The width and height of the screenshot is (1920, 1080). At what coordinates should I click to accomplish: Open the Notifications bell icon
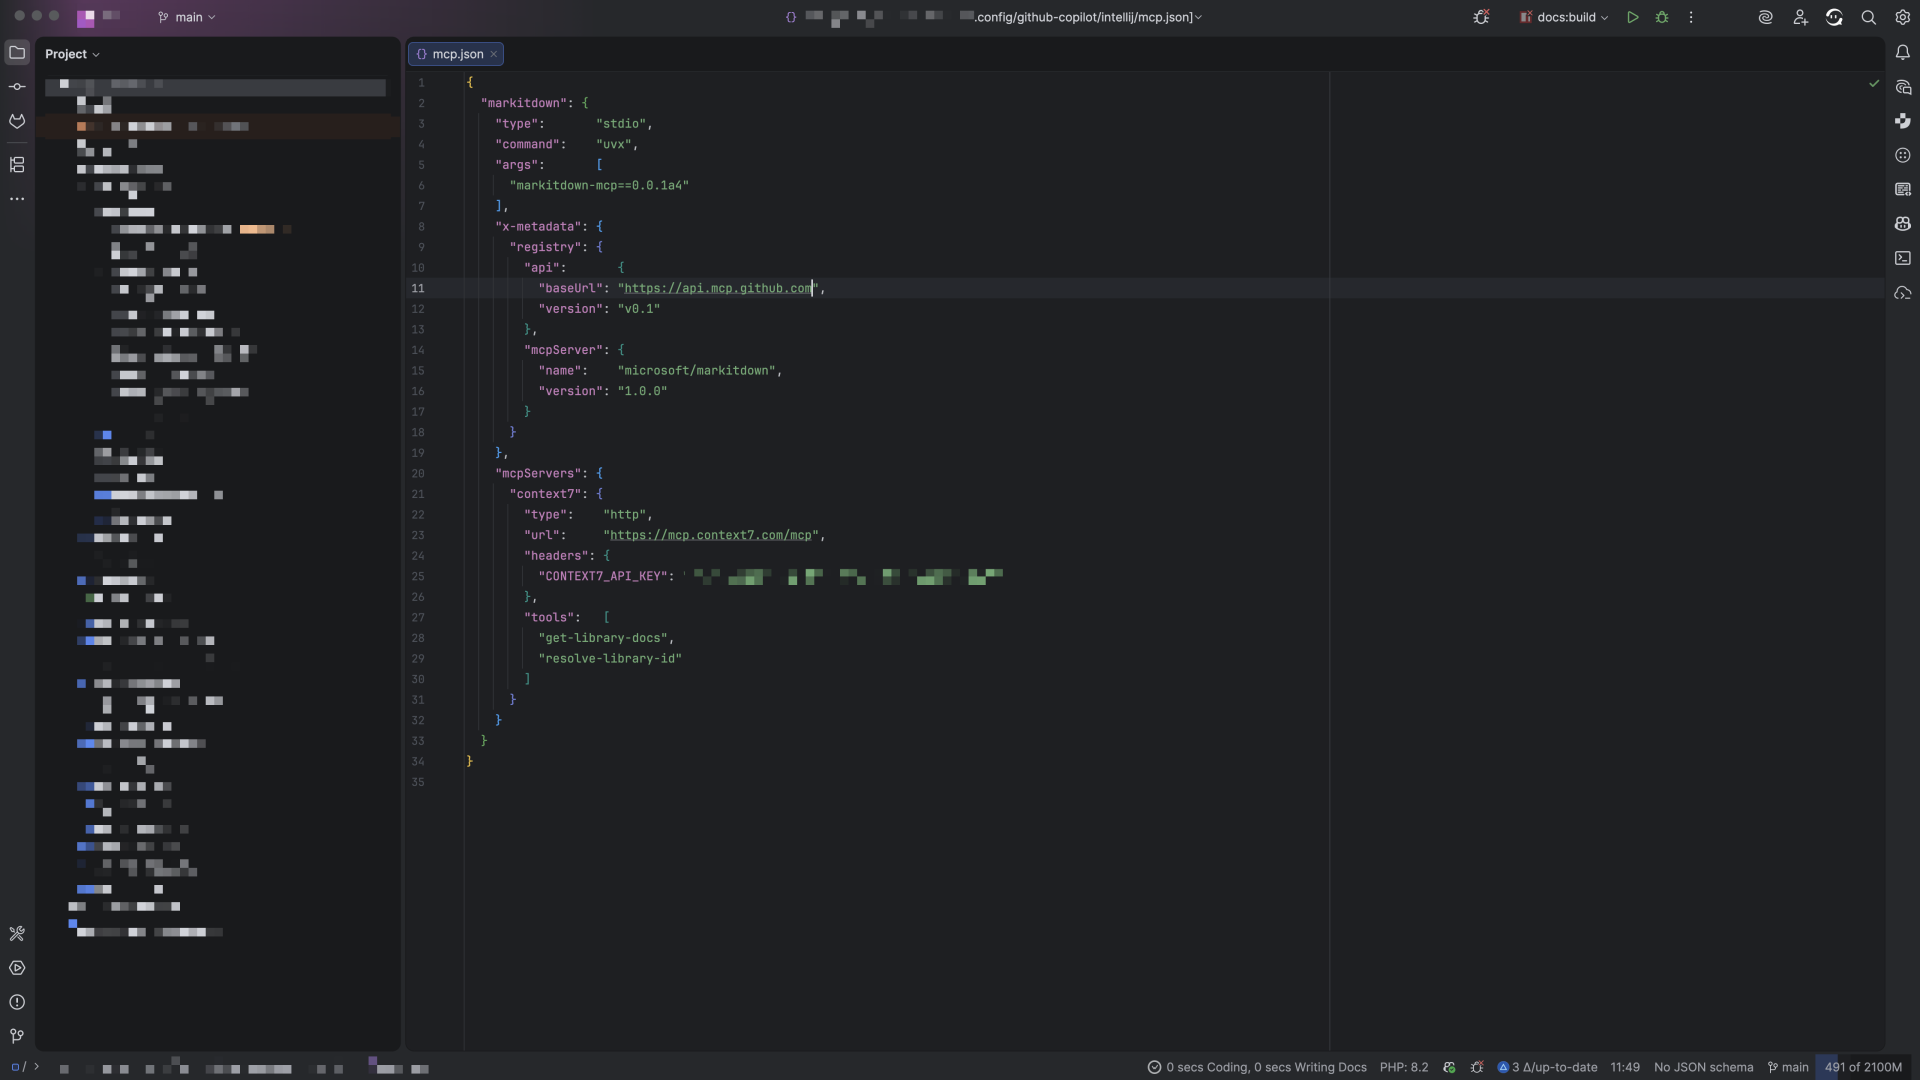[1902, 52]
